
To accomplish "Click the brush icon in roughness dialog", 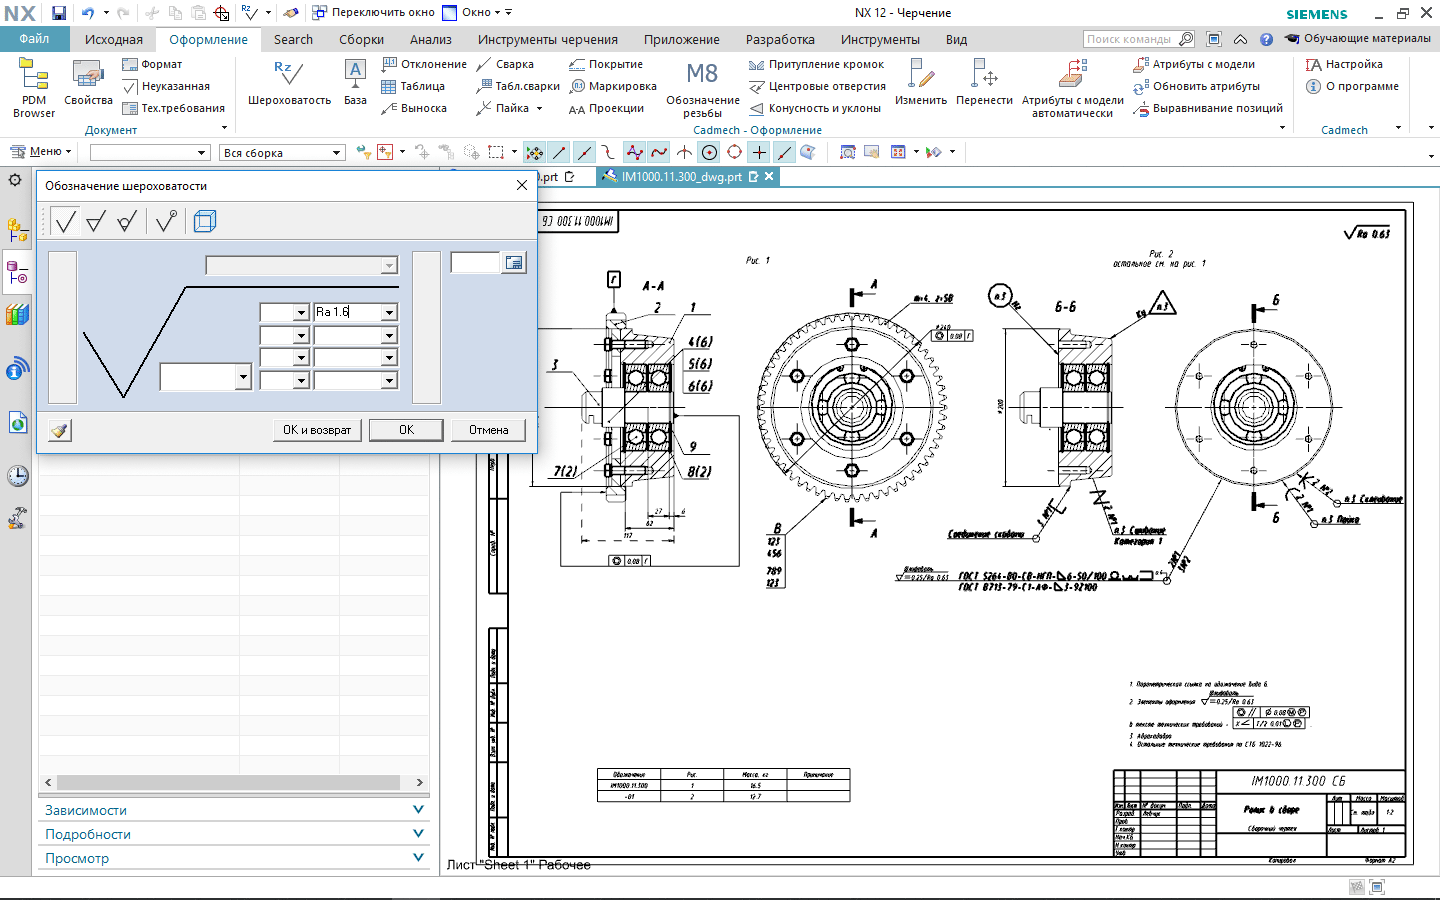I will pos(60,430).
